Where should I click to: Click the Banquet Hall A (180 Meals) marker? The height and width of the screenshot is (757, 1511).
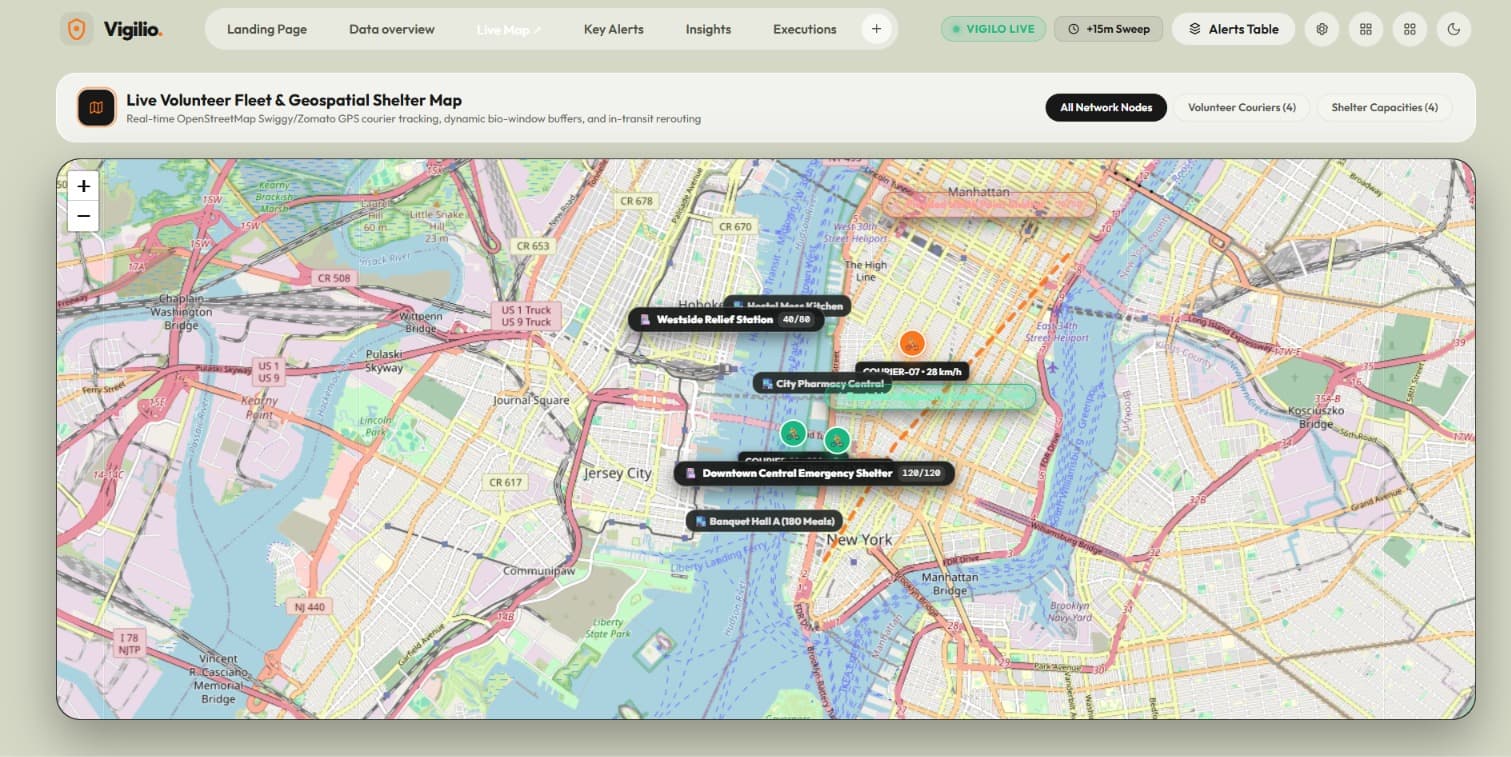tap(765, 521)
